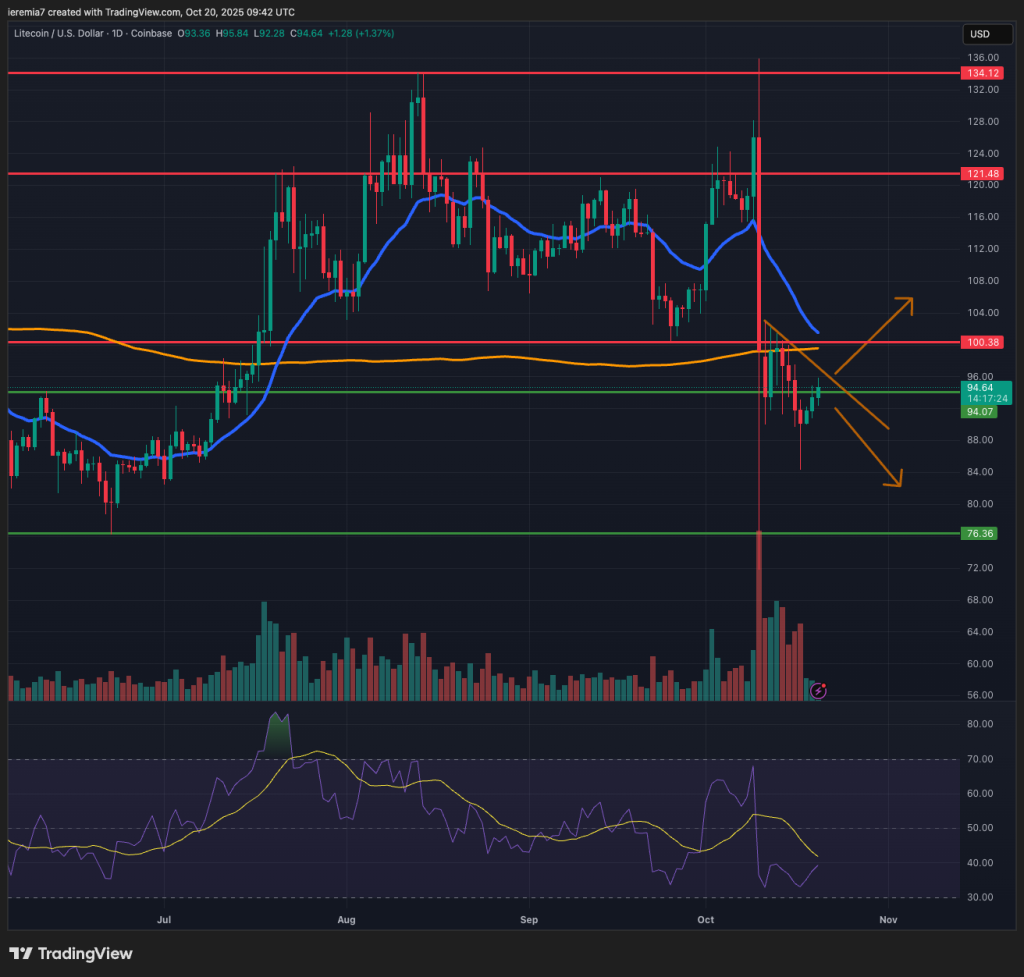Image resolution: width=1024 pixels, height=977 pixels.
Task: Click the Coinbase exchange name in header
Action: pyautogui.click(x=153, y=33)
